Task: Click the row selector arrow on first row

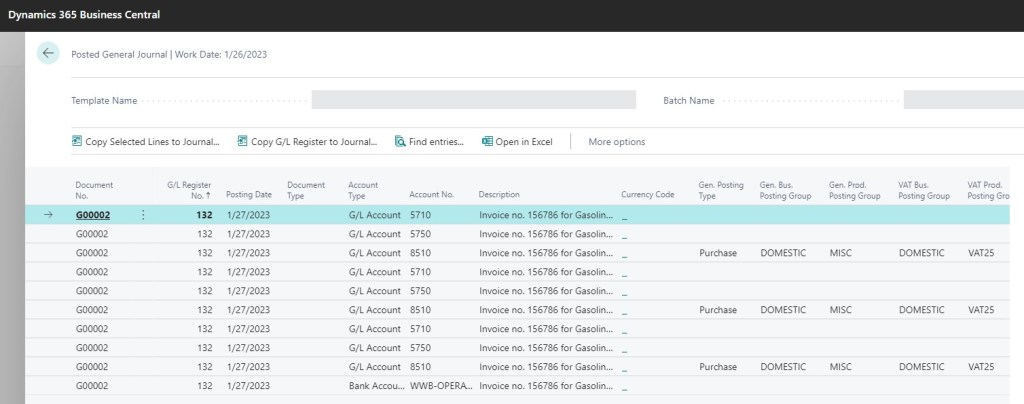Action: coord(48,215)
